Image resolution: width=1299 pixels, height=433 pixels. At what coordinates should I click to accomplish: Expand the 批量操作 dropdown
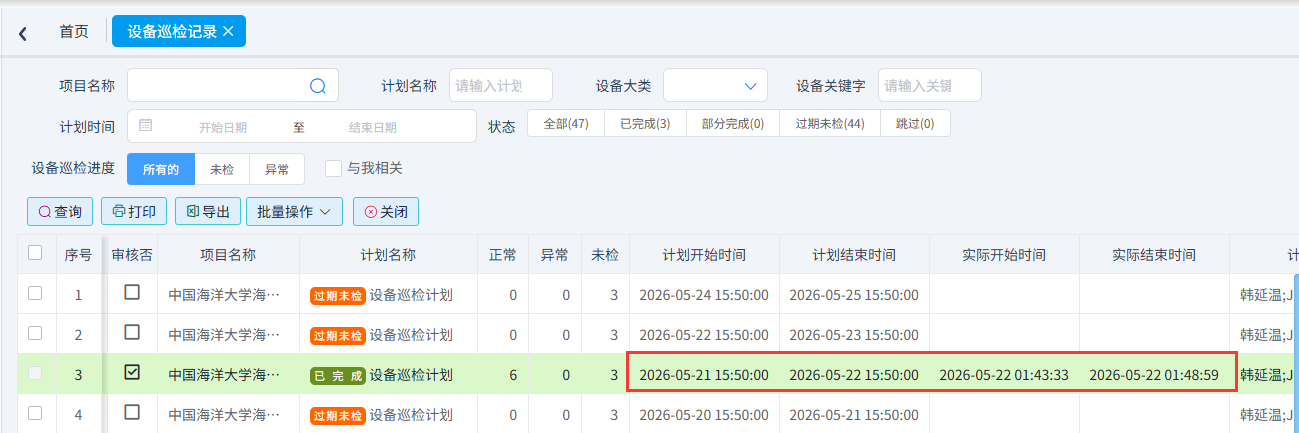294,212
